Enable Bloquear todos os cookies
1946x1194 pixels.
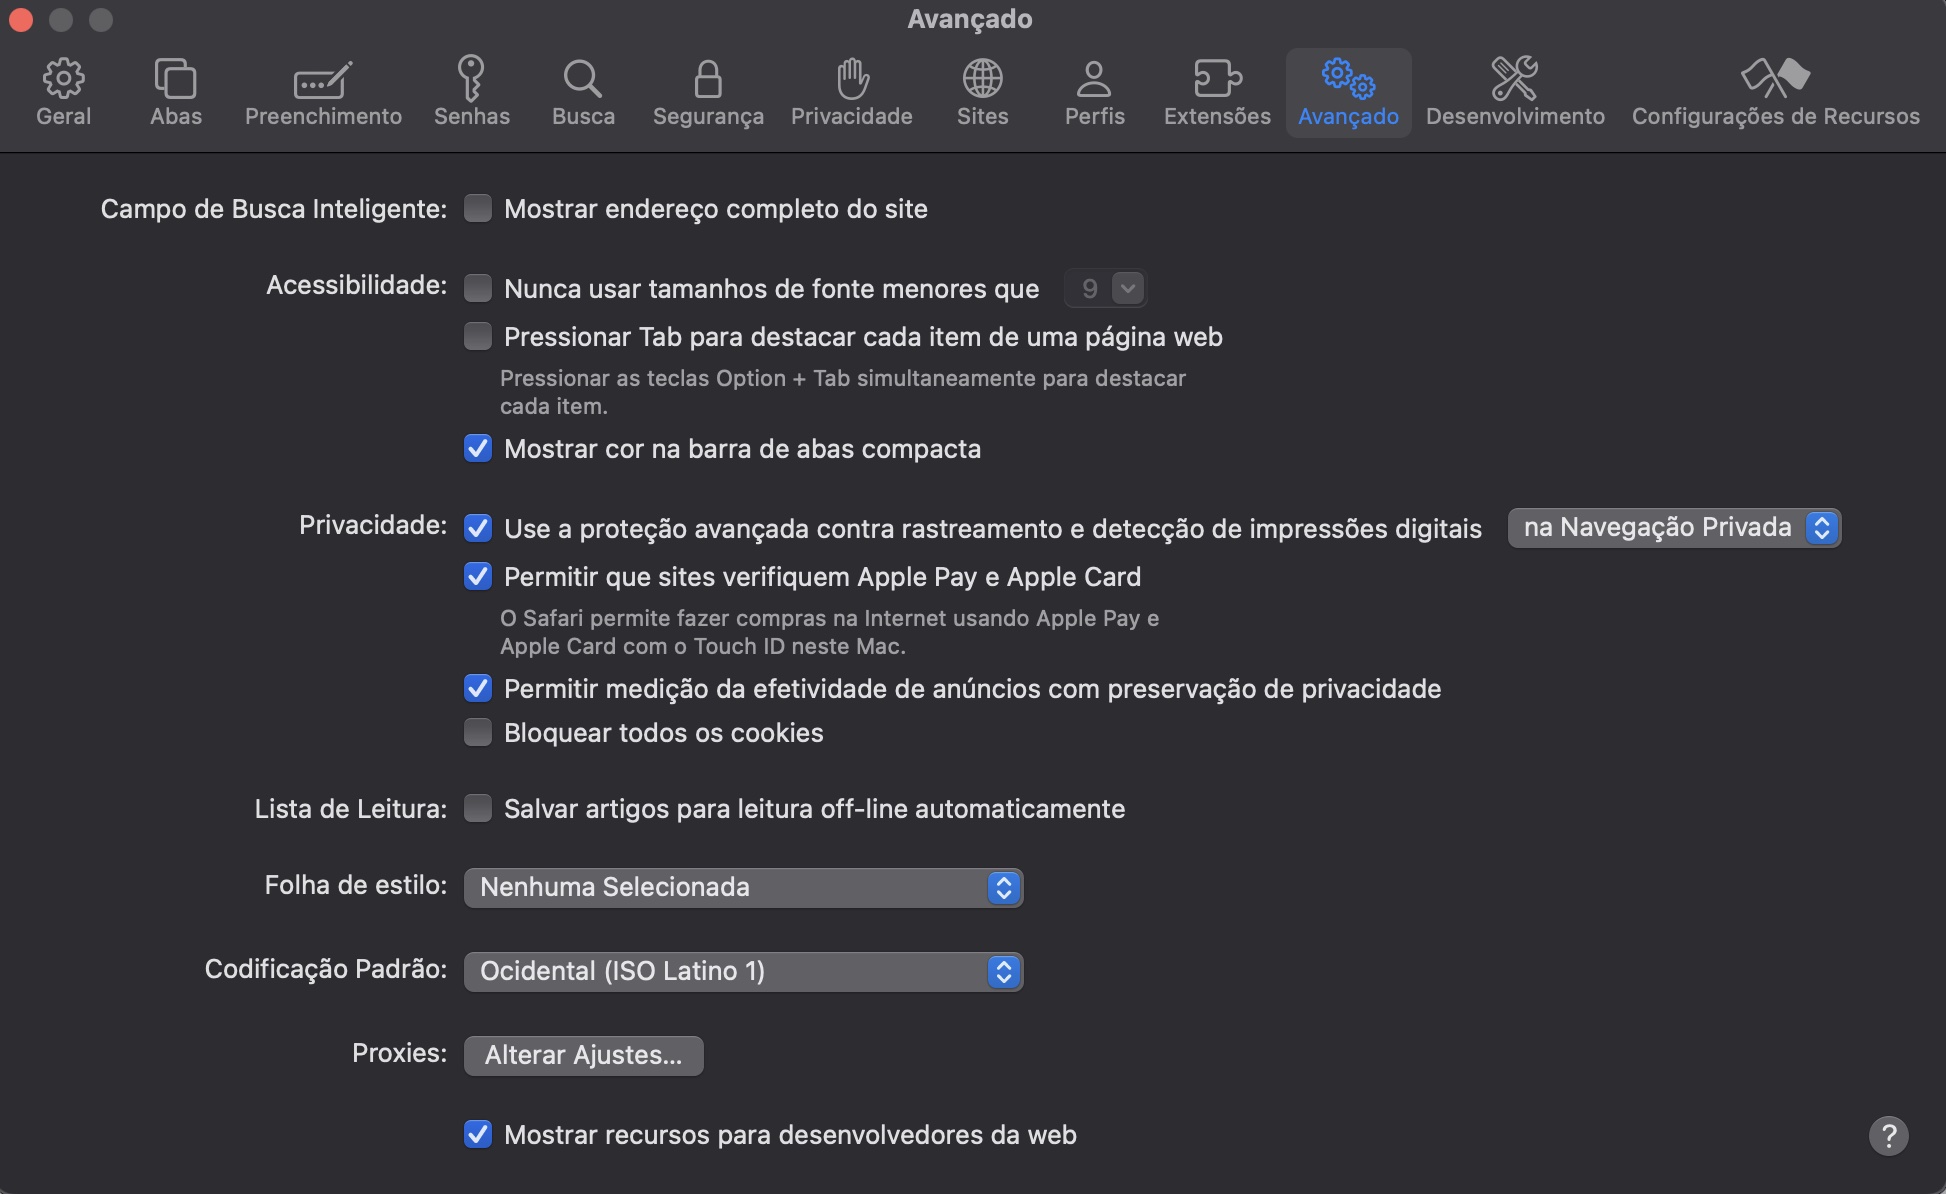[x=478, y=732]
